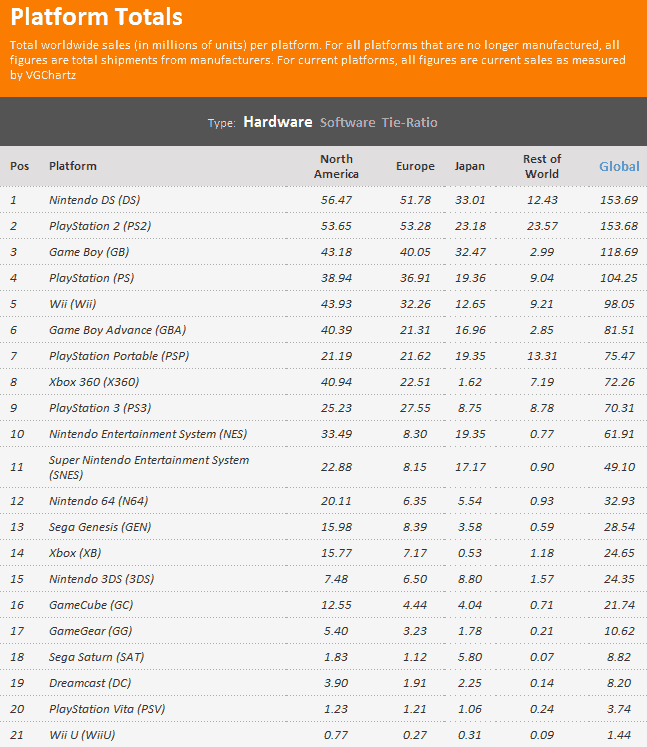Select Xbox 360 (X360) platform name
The height and width of the screenshot is (747, 647).
tap(94, 382)
